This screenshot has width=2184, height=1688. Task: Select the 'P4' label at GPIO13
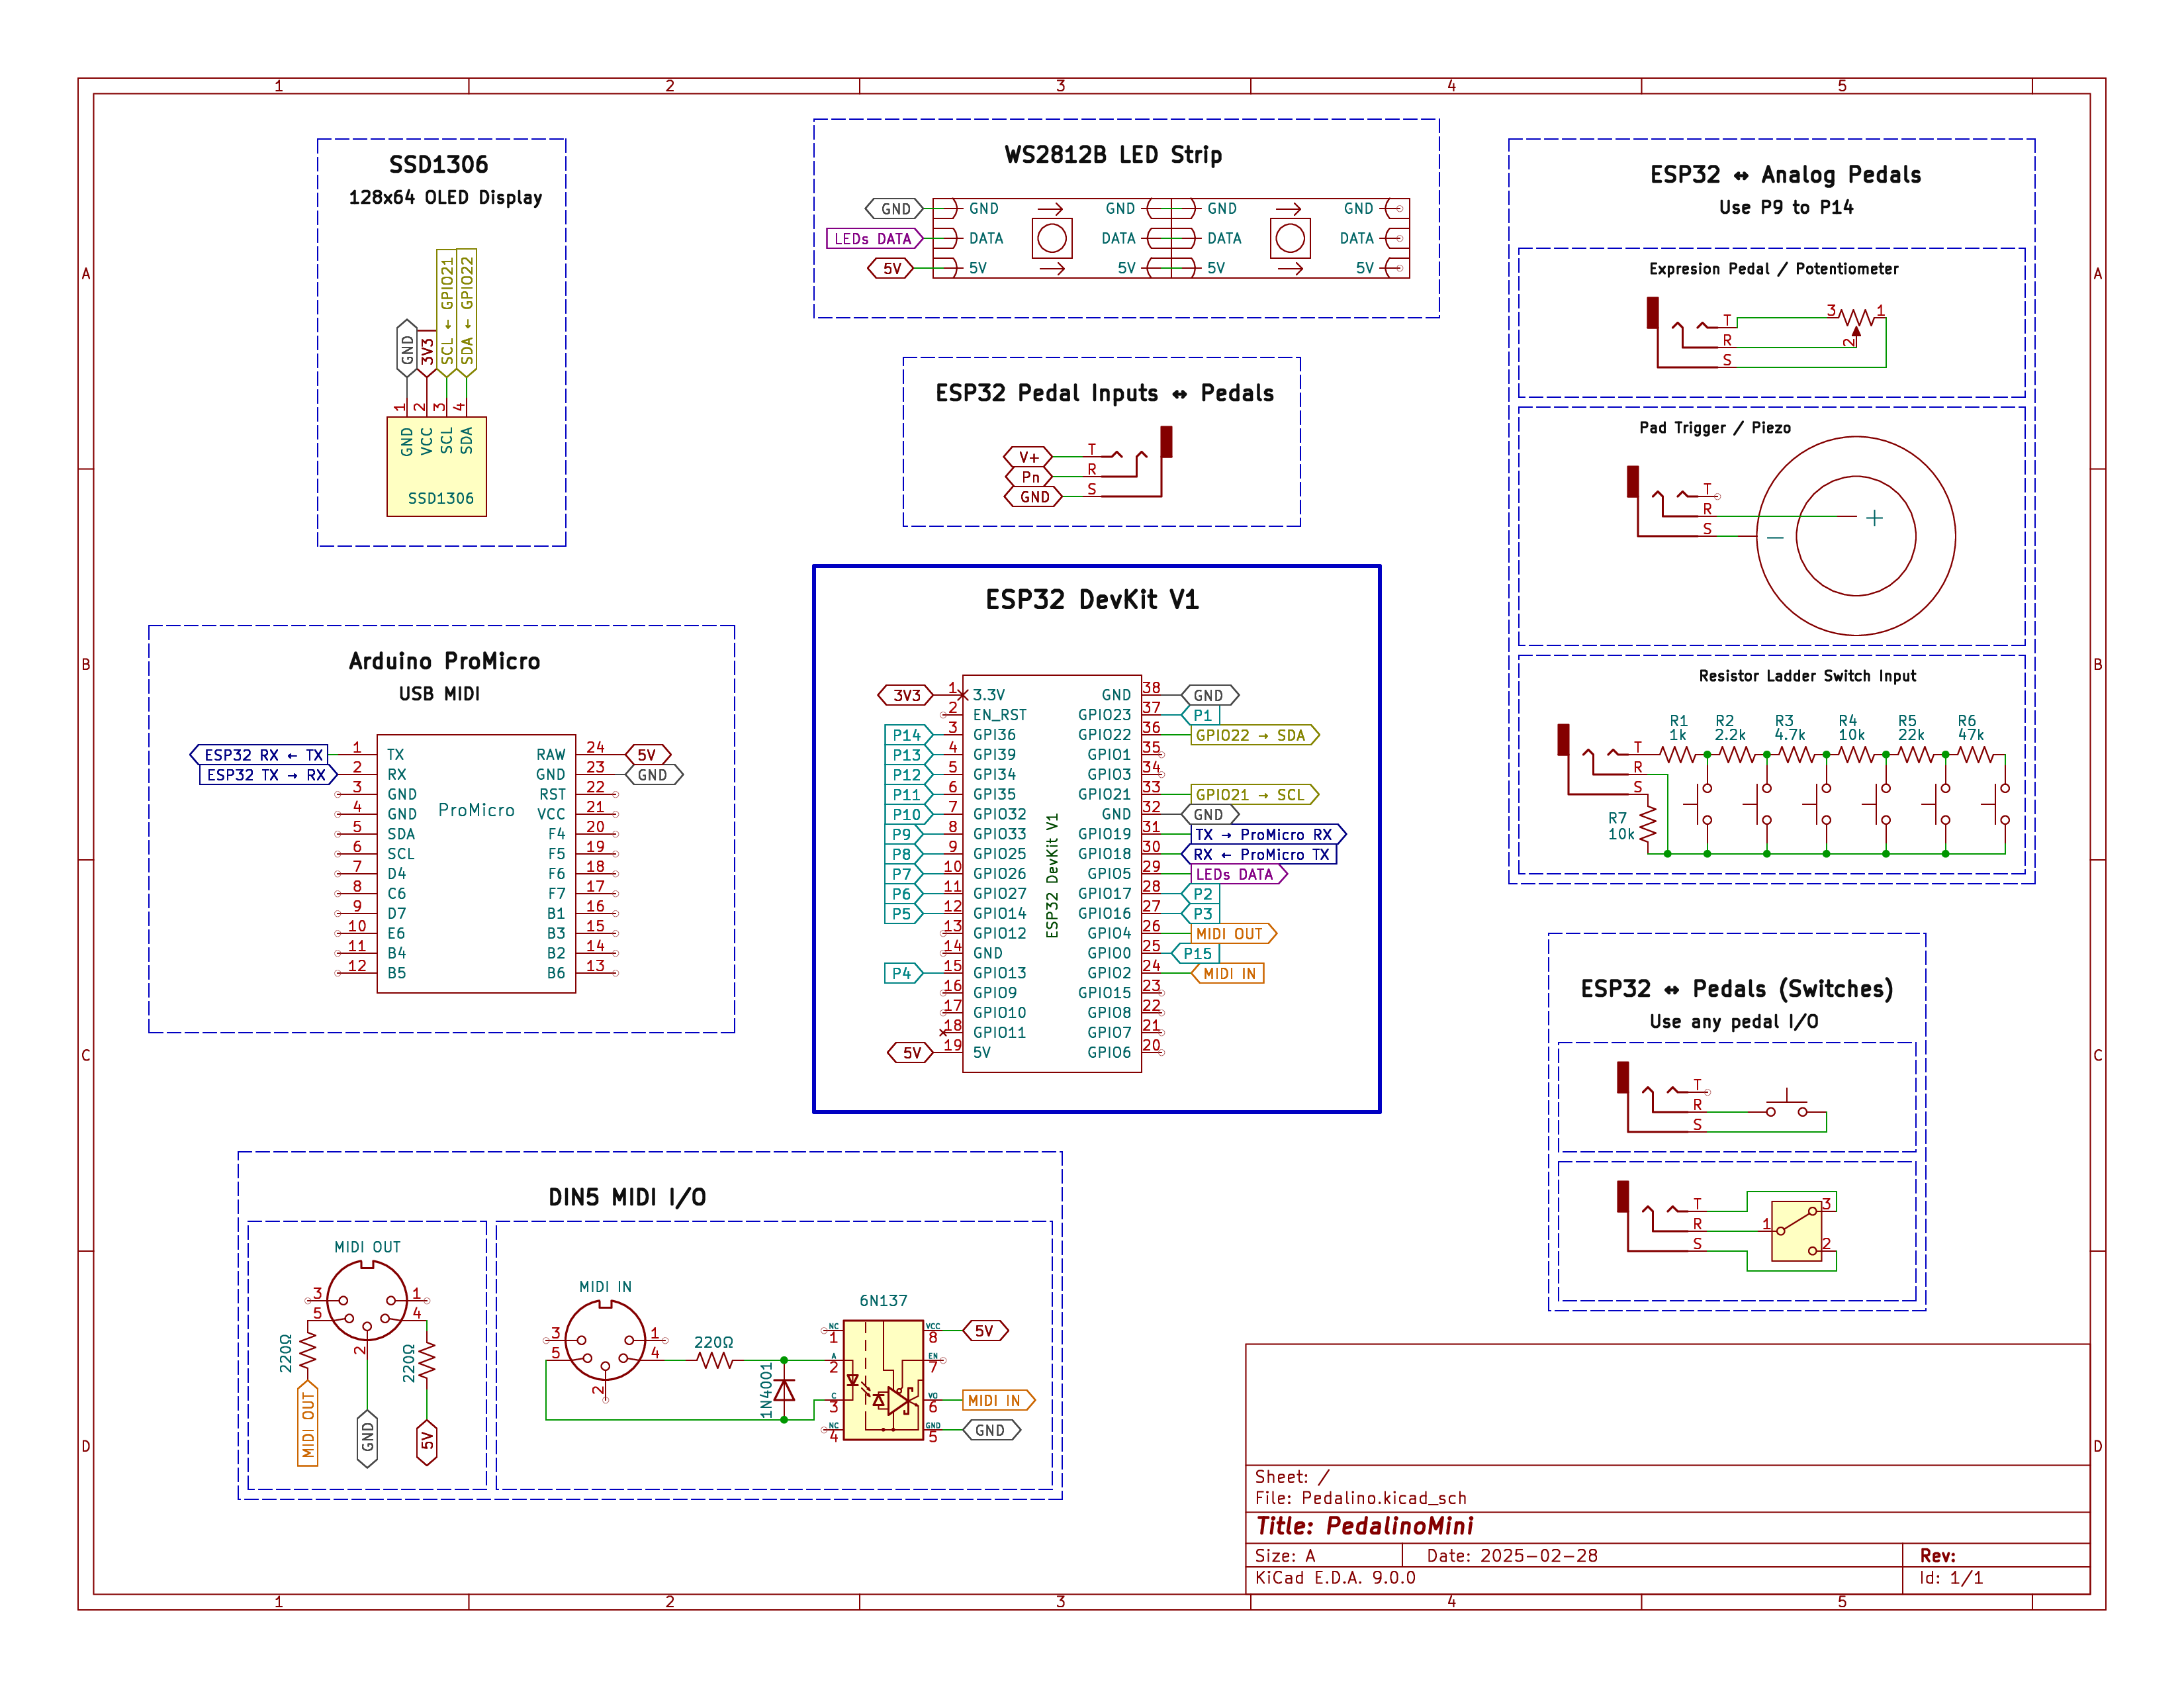coord(904,973)
